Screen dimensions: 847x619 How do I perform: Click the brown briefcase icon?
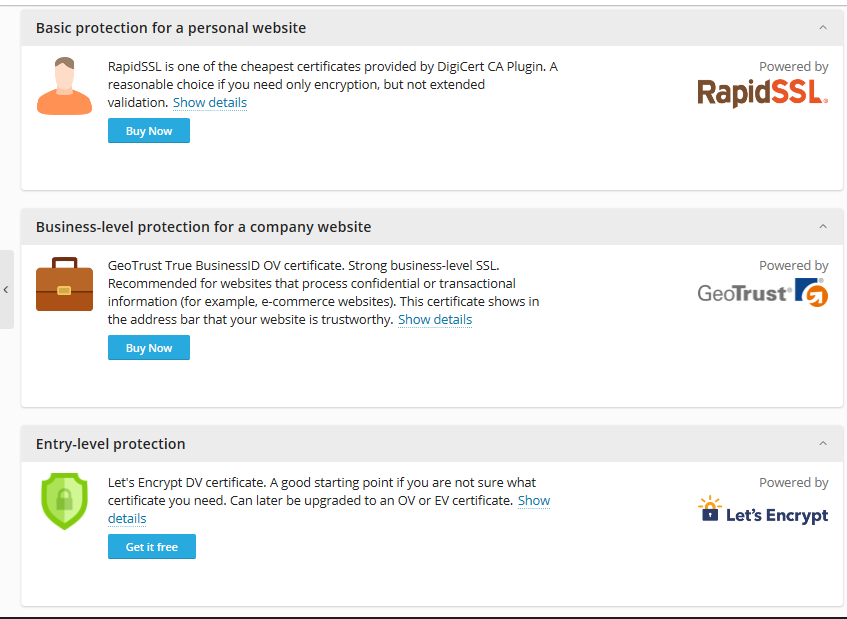tap(64, 284)
